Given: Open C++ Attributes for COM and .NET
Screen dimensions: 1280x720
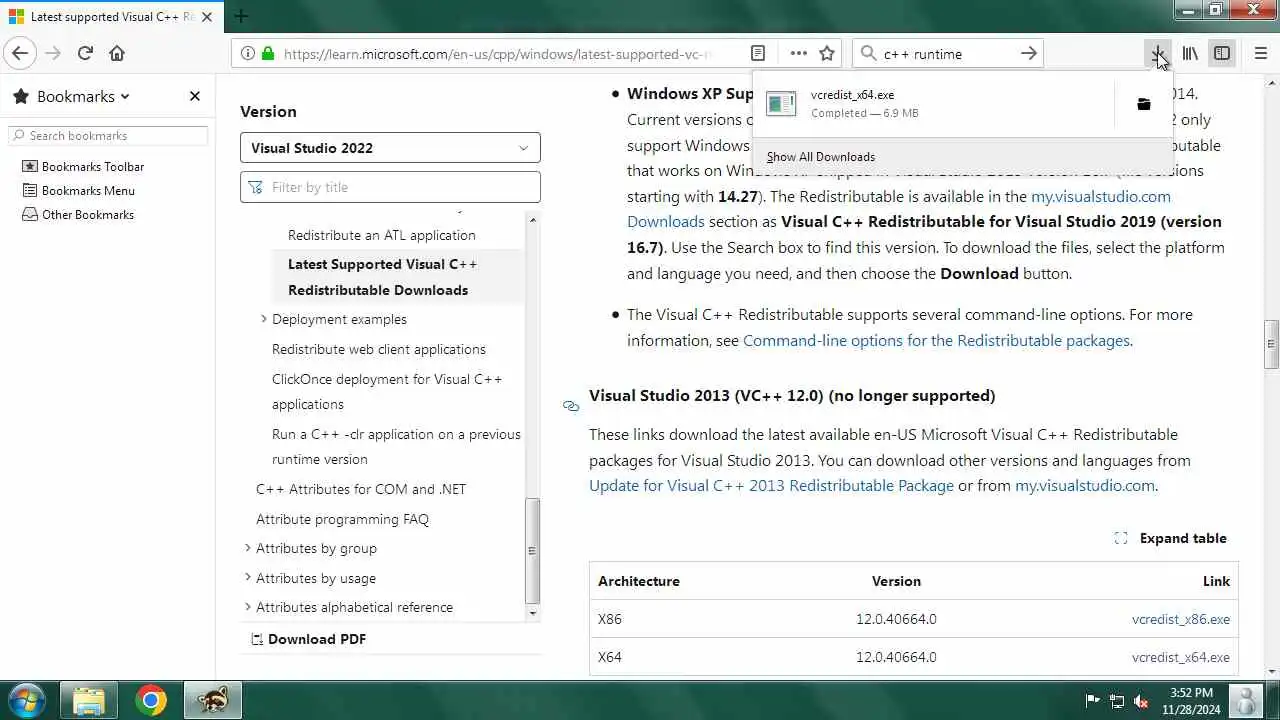Looking at the screenshot, I should (x=361, y=489).
